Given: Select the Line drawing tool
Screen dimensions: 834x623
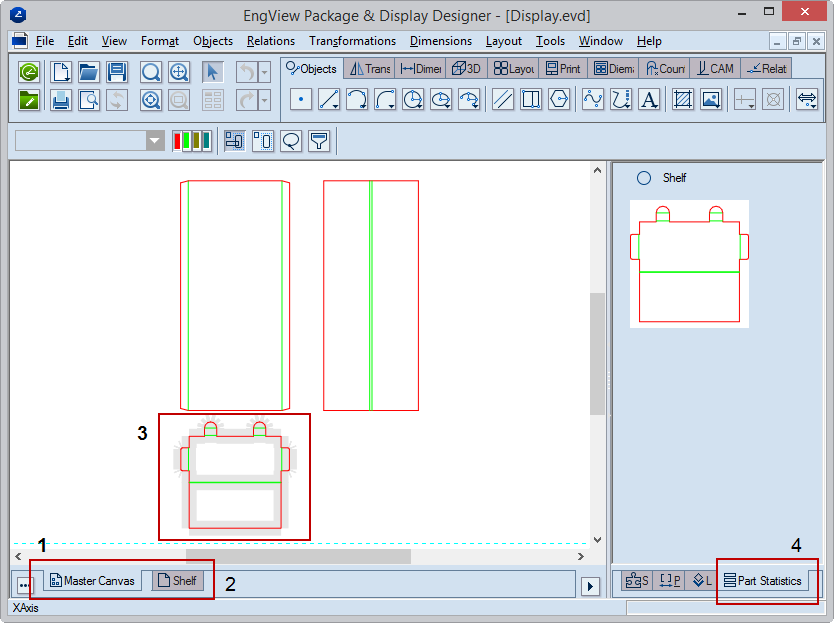Looking at the screenshot, I should point(329,100).
